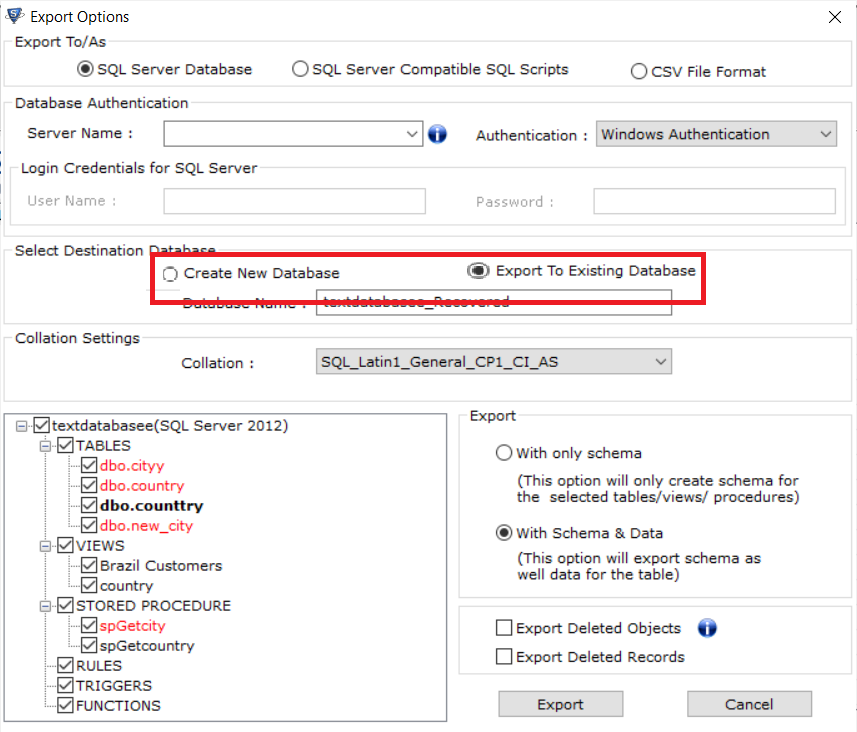Screen dimensions: 857x732
Task: Uncheck the textdatabasee root checkbox
Action: pos(42,425)
